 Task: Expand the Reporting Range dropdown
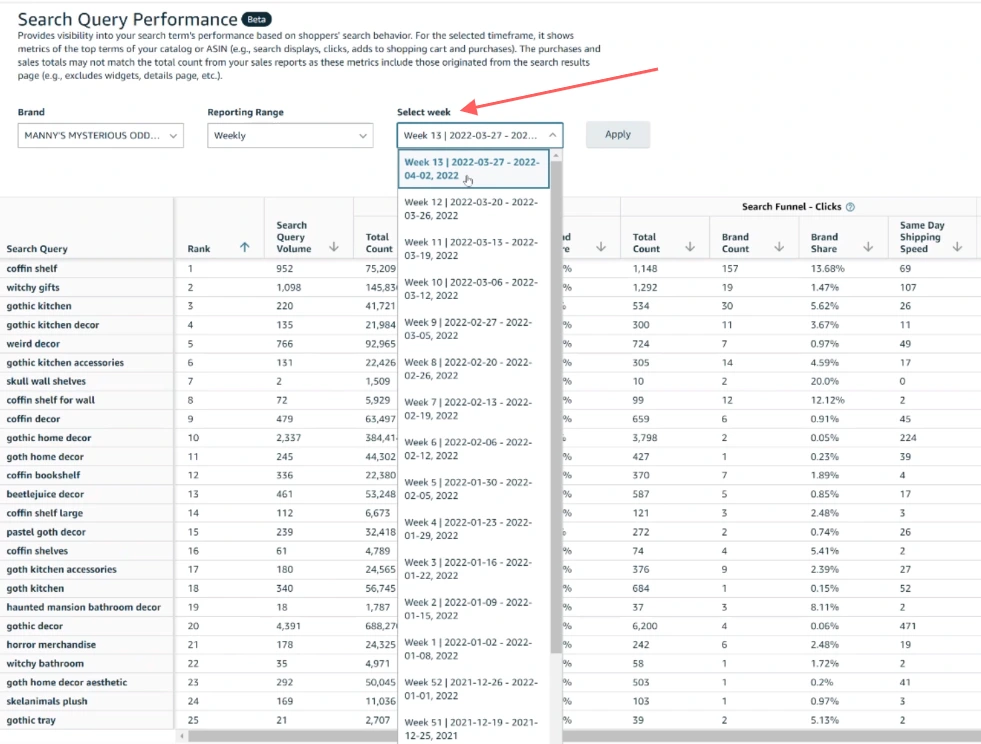click(x=290, y=135)
